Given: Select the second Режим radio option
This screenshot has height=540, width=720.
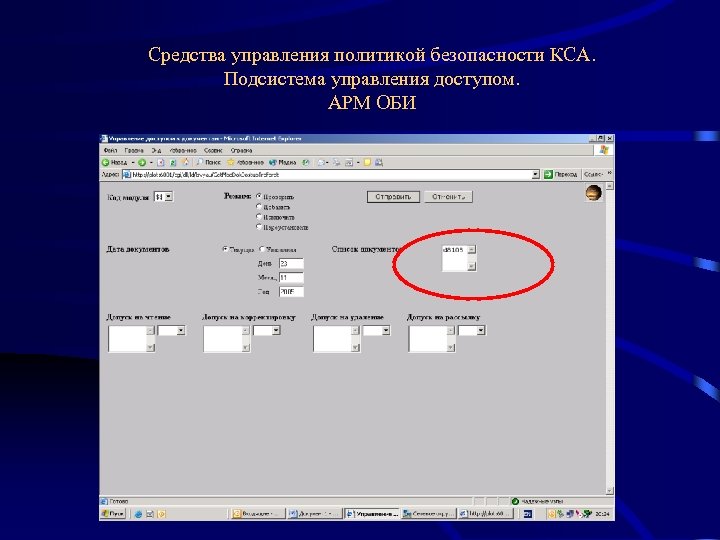Looking at the screenshot, I should tap(259, 207).
